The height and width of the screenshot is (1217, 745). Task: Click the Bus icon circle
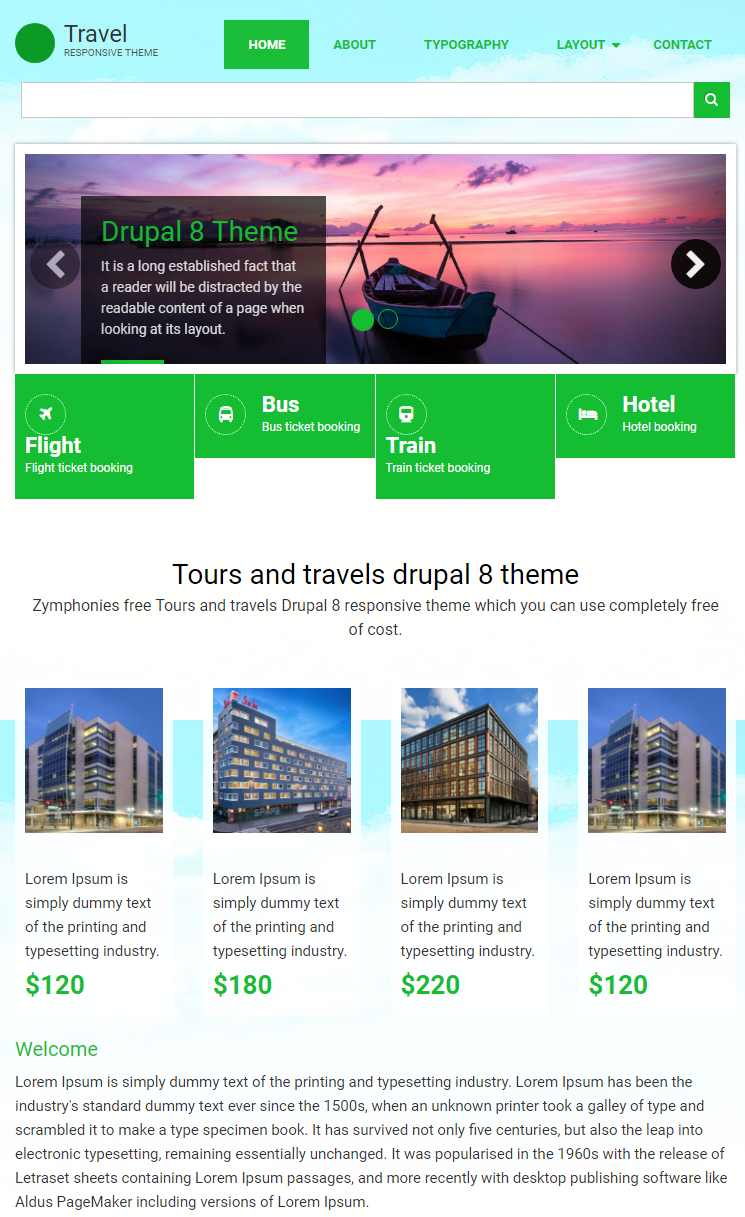click(x=226, y=414)
